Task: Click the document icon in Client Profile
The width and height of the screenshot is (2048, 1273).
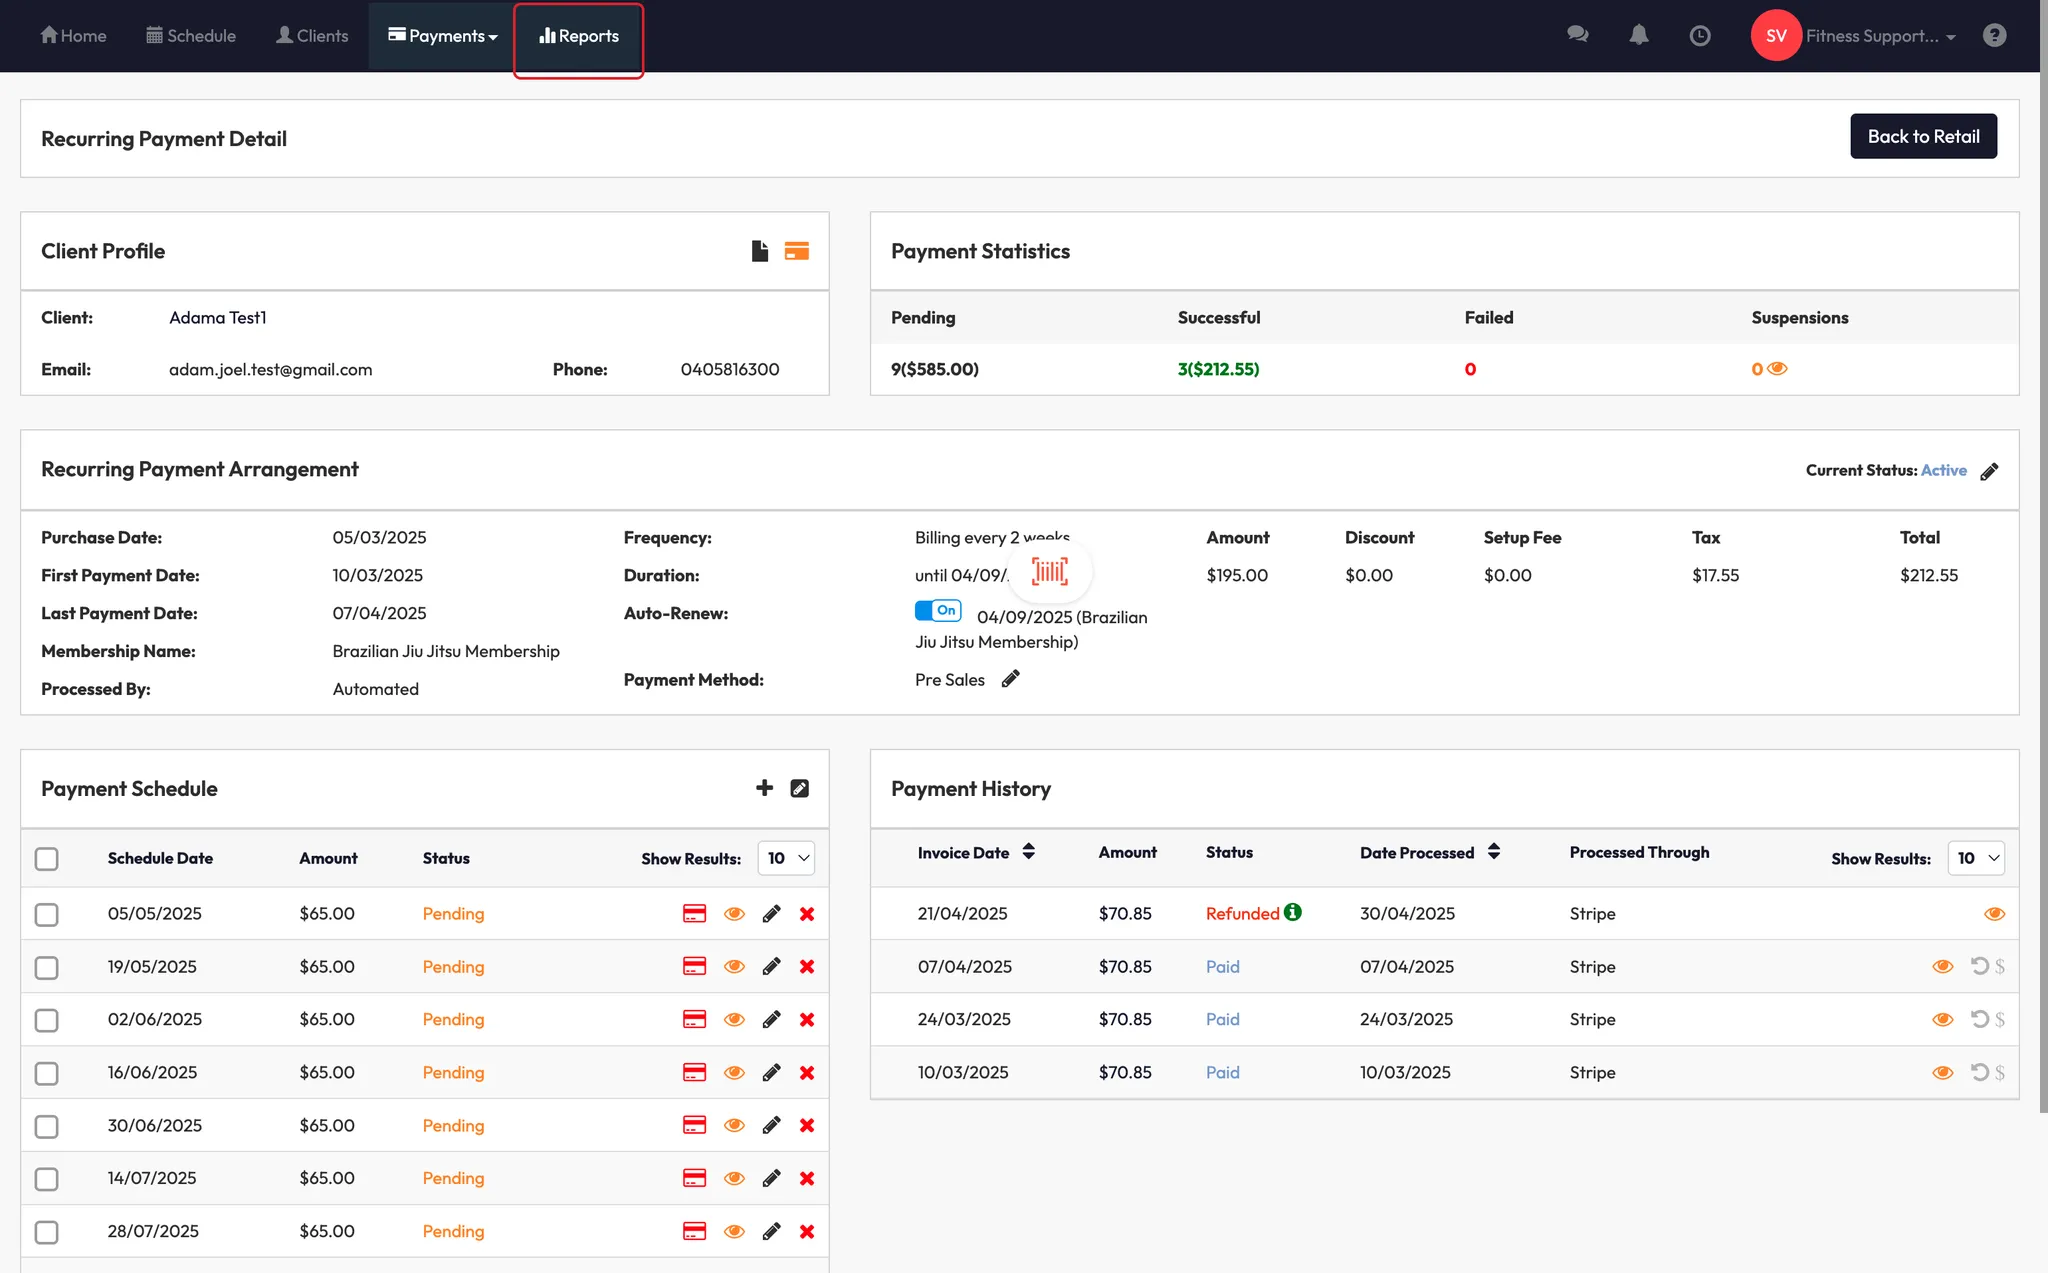Action: click(x=760, y=251)
